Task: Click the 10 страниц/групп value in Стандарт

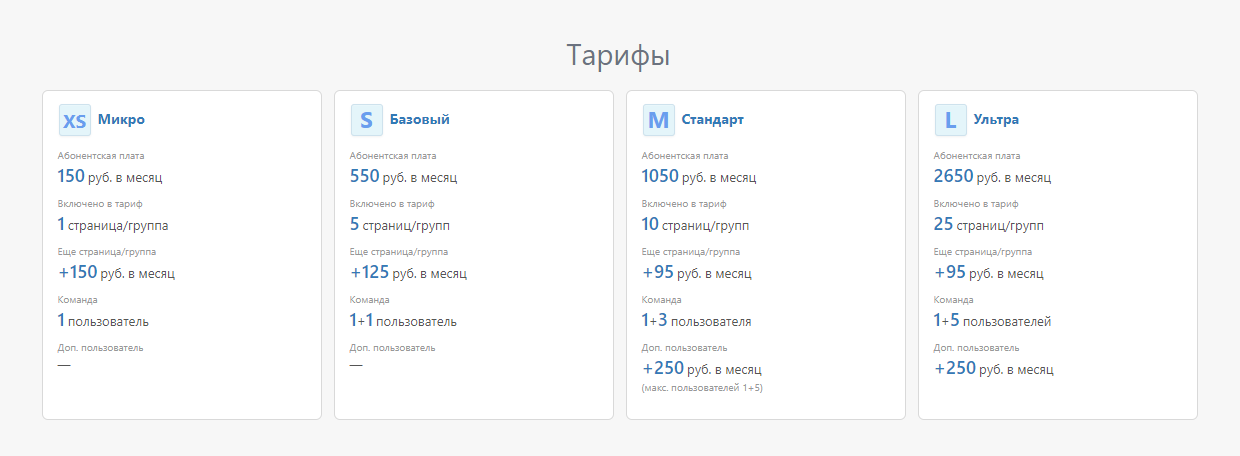Action: point(694,224)
